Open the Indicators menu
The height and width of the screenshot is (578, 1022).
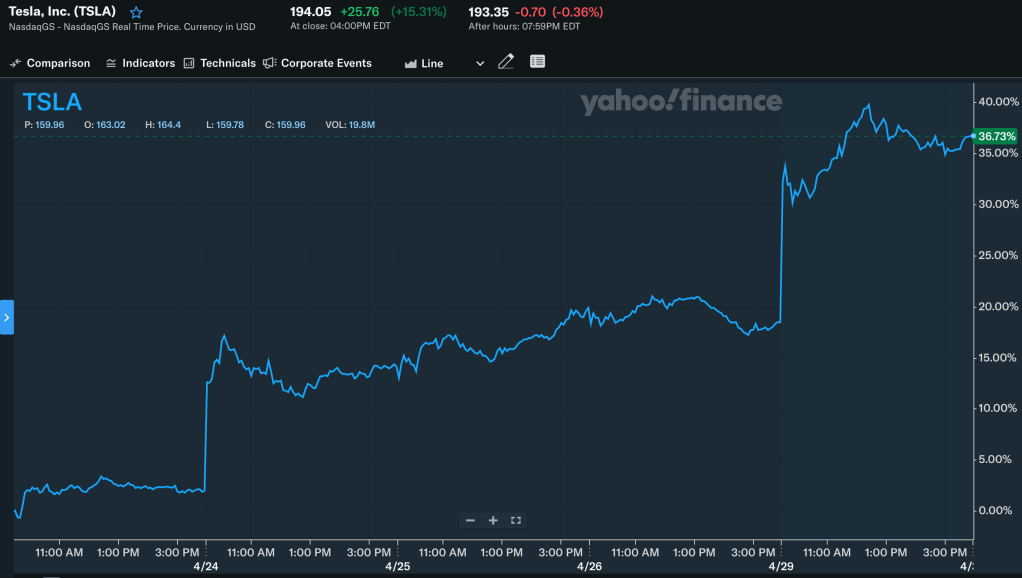pyautogui.click(x=140, y=63)
